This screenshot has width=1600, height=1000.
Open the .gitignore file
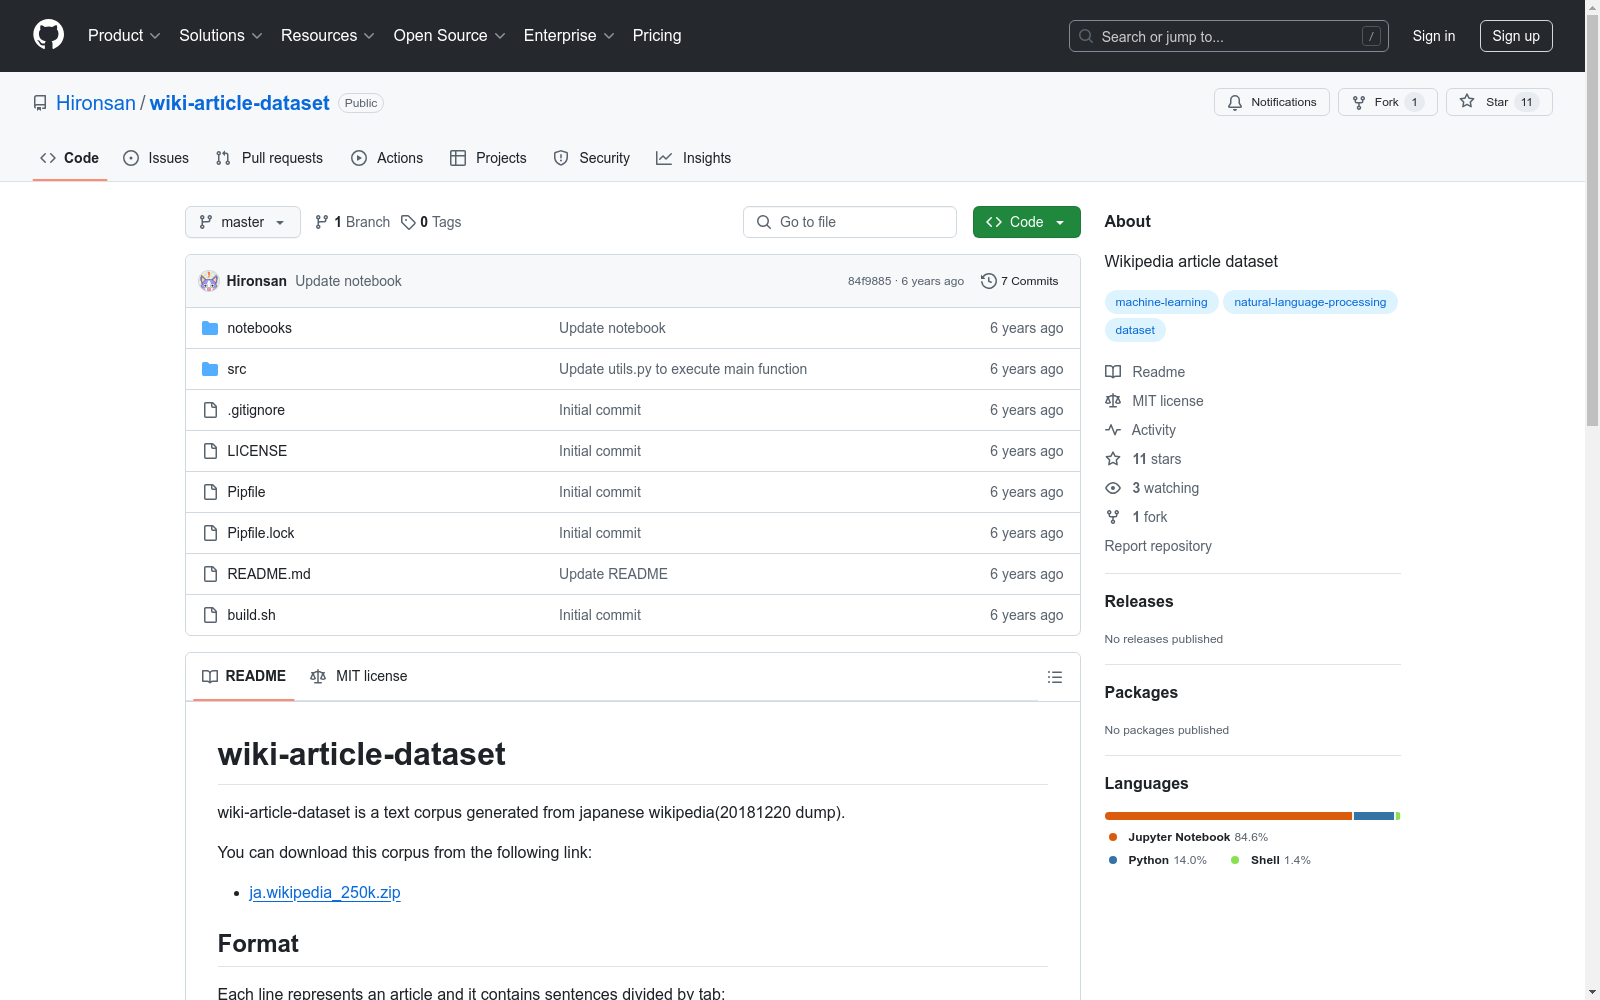(x=256, y=410)
